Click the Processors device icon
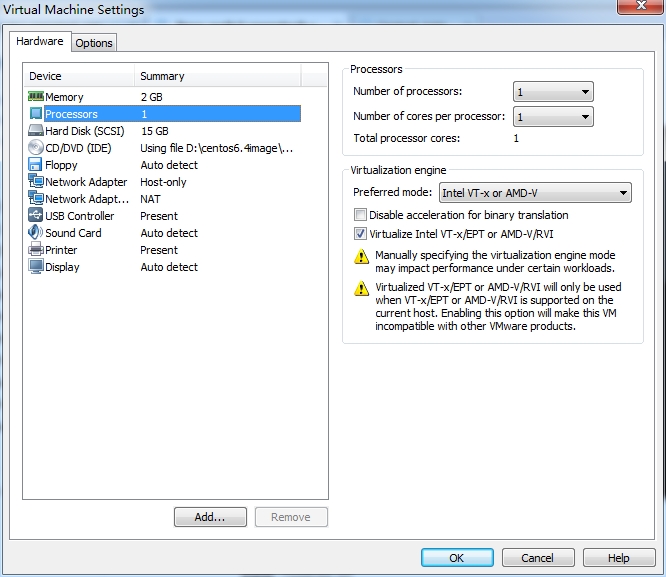The height and width of the screenshot is (577, 666). point(36,113)
